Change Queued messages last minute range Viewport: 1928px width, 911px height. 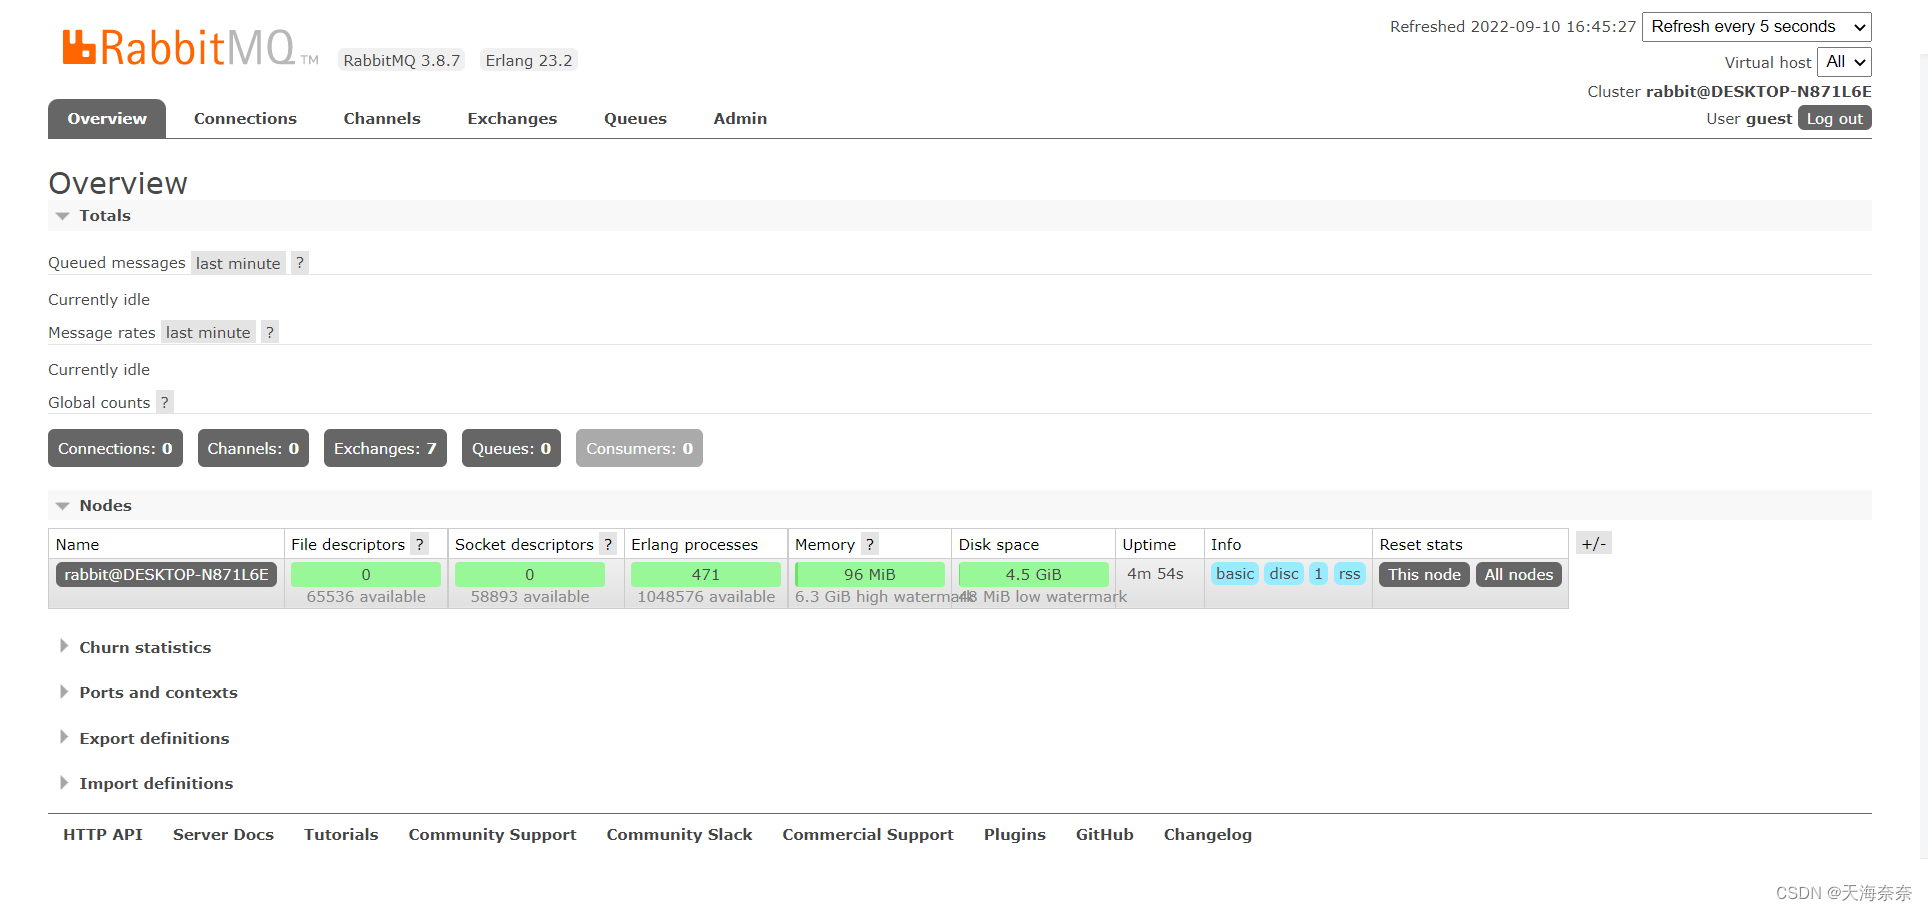[x=238, y=263]
